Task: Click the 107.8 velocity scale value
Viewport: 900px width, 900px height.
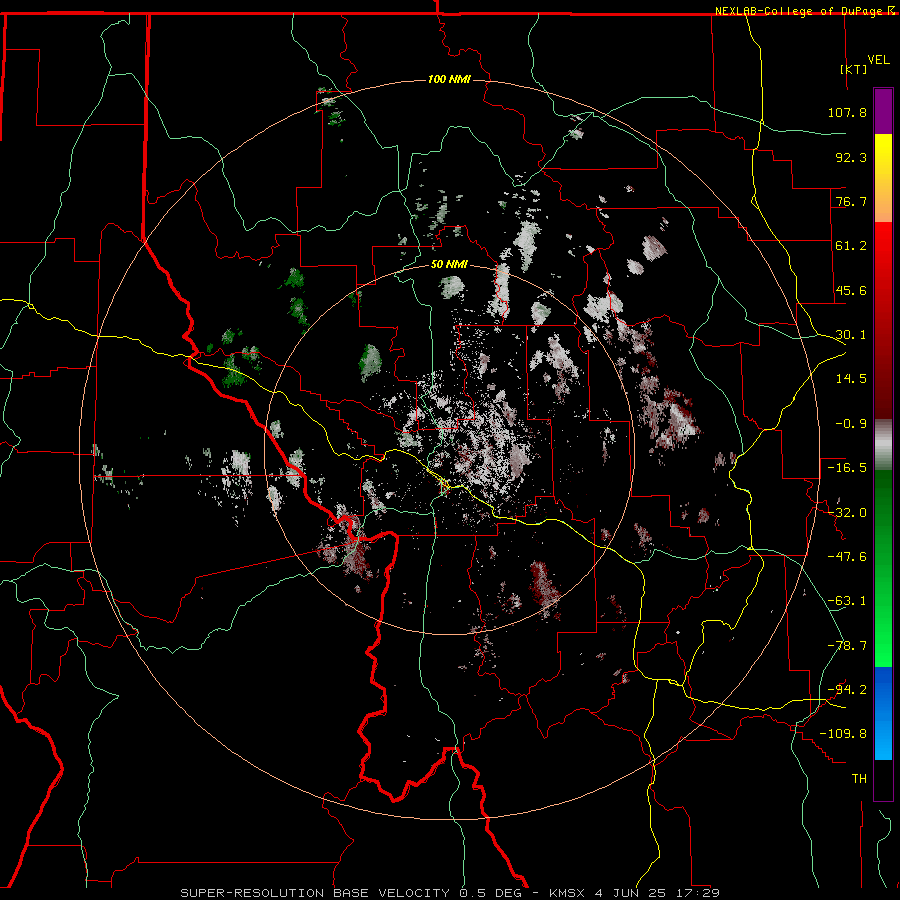Action: (x=847, y=112)
